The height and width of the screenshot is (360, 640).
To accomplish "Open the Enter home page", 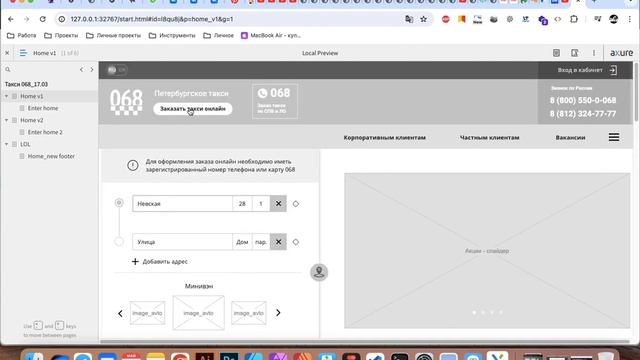I will click(43, 108).
